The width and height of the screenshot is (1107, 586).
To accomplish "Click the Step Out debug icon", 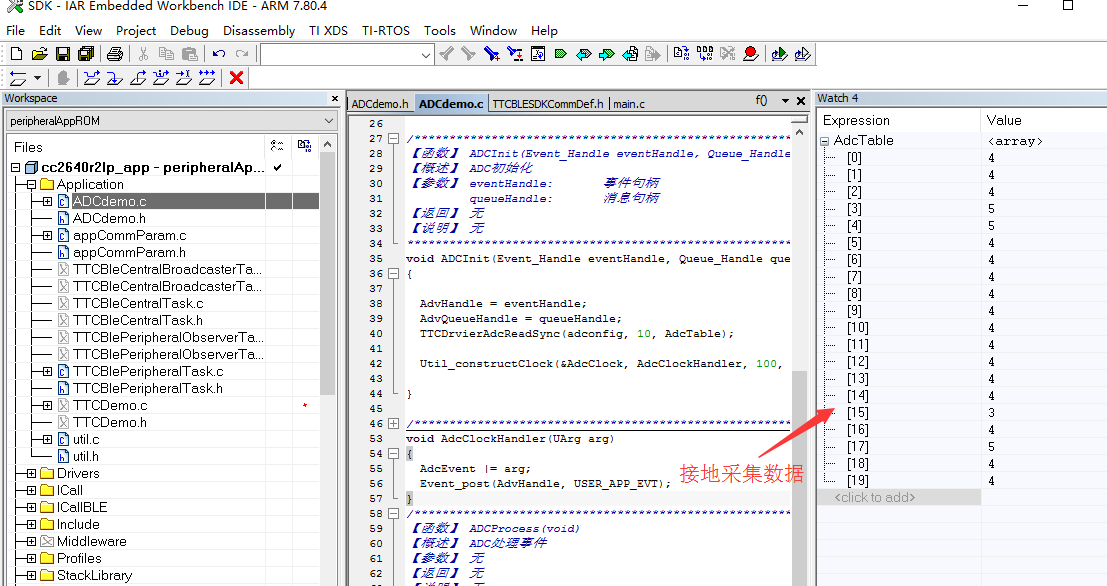I will tap(138, 78).
